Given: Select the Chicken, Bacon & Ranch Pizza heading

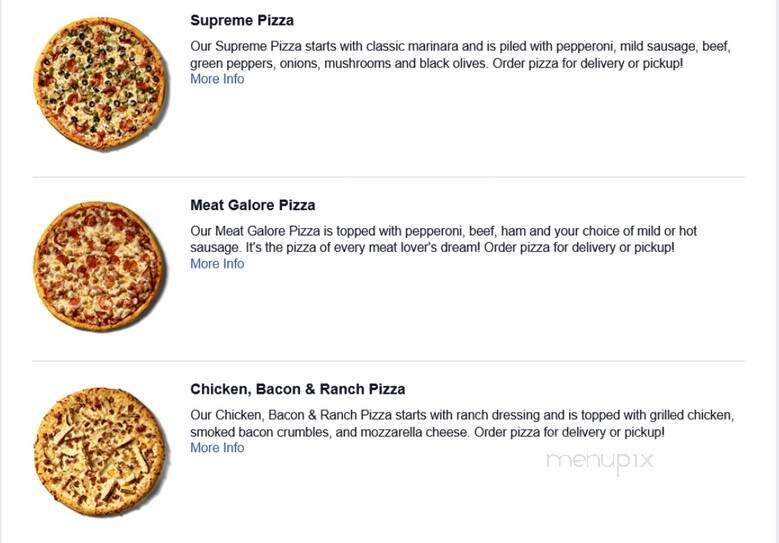Looking at the screenshot, I should tap(297, 389).
